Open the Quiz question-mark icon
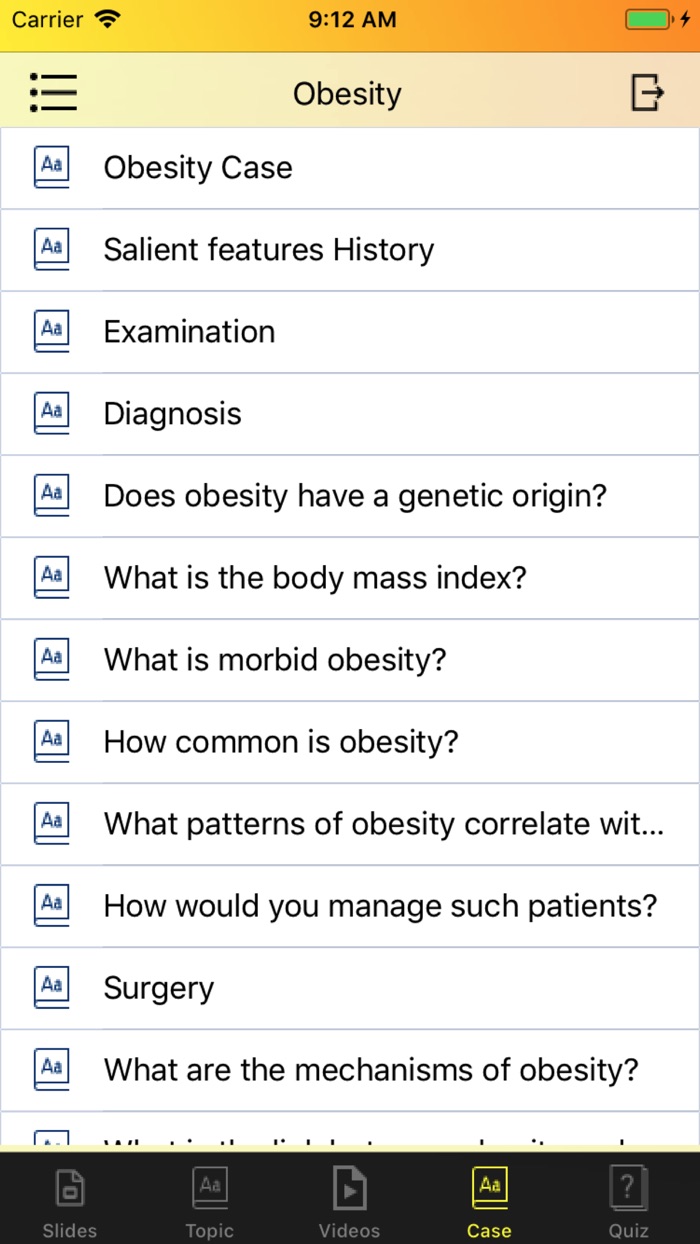700x1244 pixels. [628, 1188]
